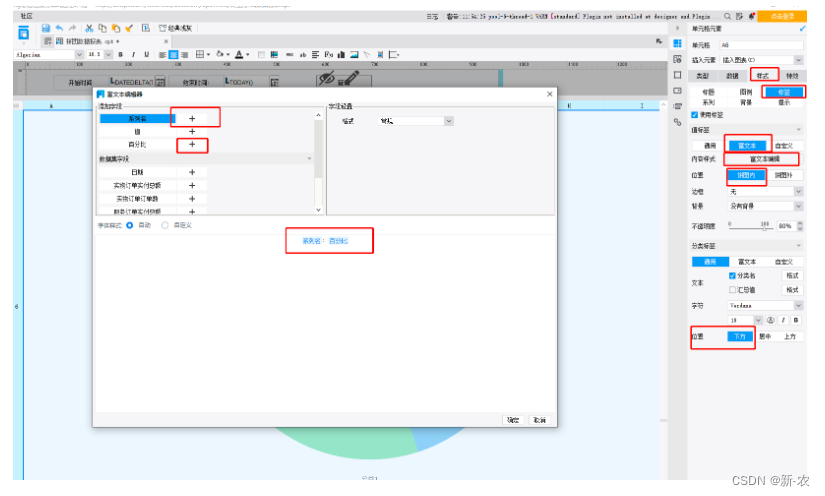Click the 格式 button beside 分类名
Screen dimensions: 825x496
click(x=792, y=276)
